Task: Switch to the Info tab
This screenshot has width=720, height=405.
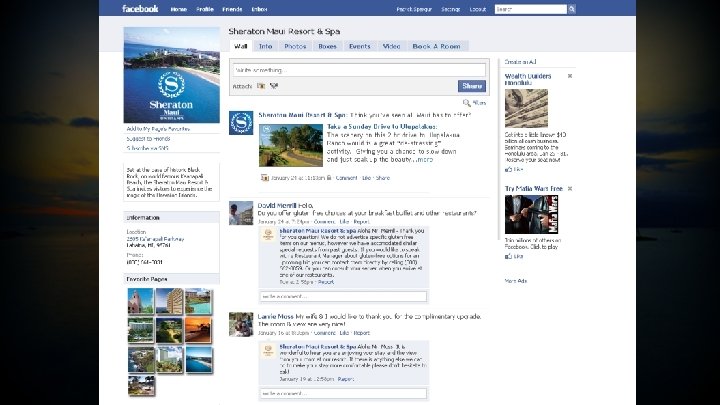Action: pyautogui.click(x=265, y=46)
